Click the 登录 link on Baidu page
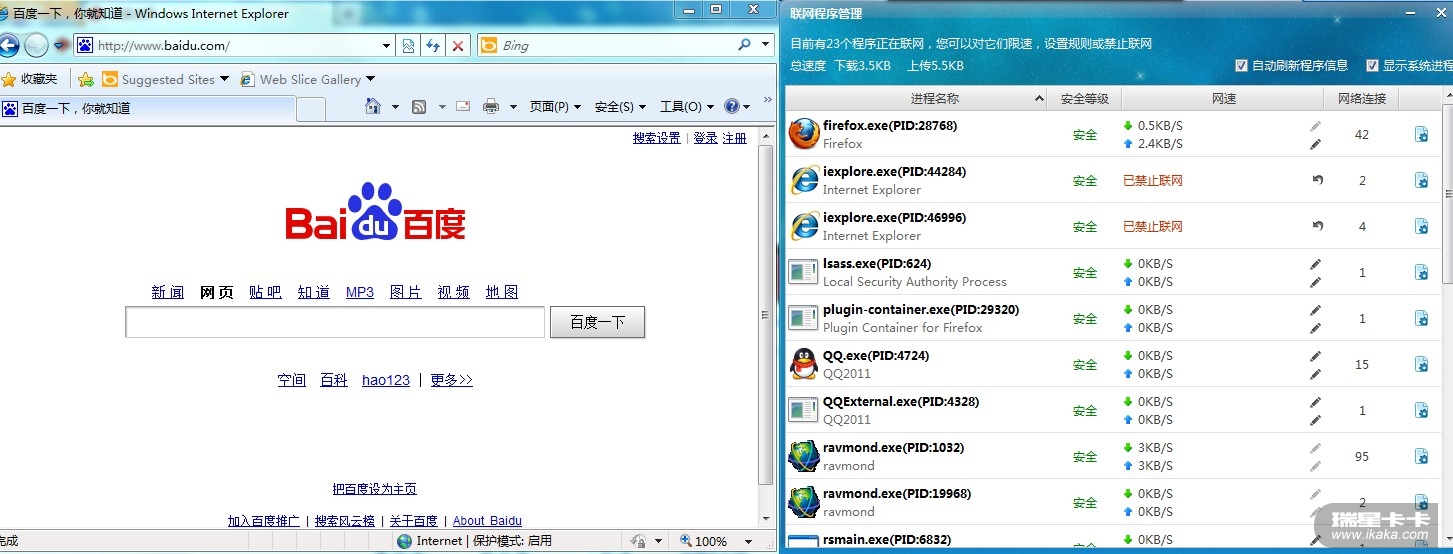 click(706, 138)
